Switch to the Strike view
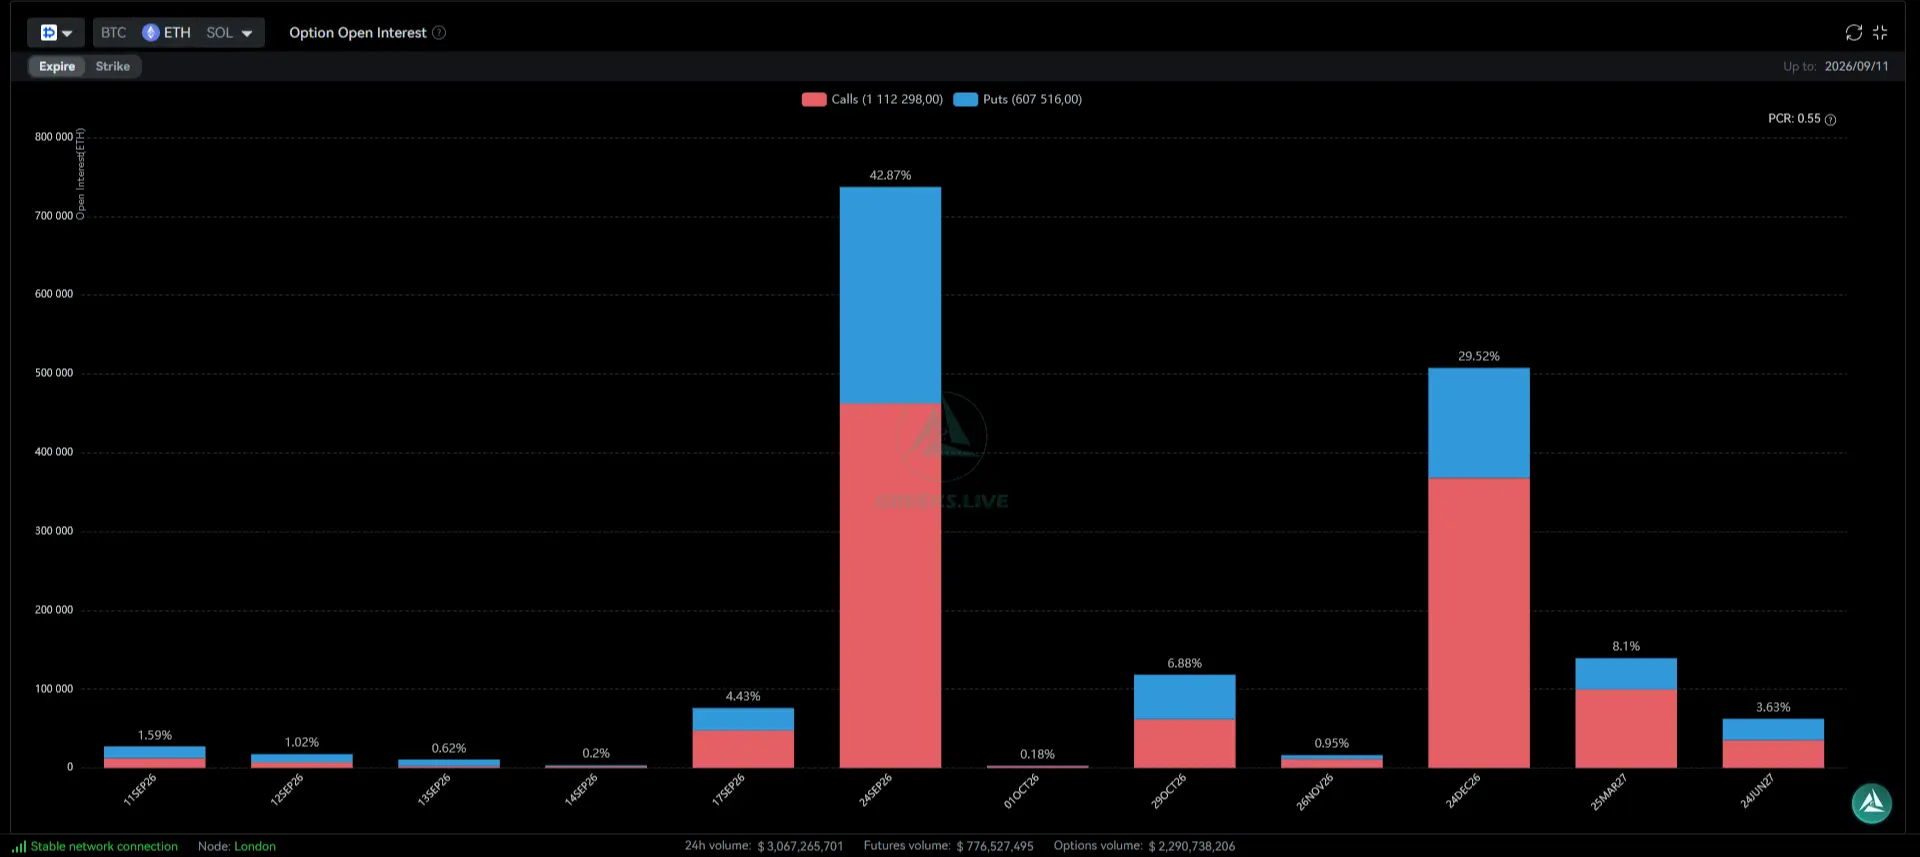The height and width of the screenshot is (857, 1920). point(113,66)
